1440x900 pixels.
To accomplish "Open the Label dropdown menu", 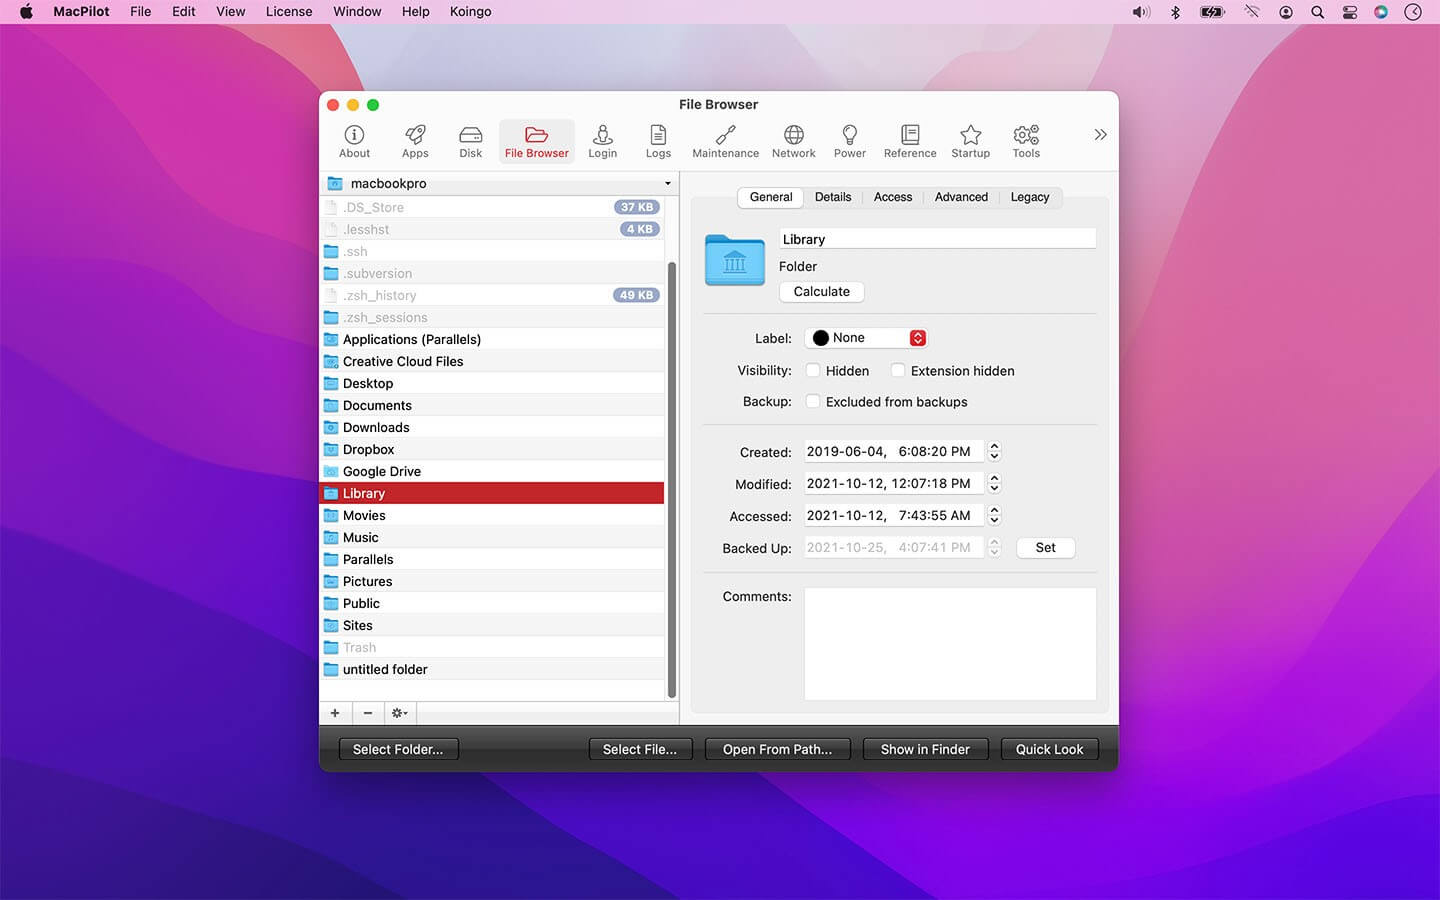I will coord(865,337).
